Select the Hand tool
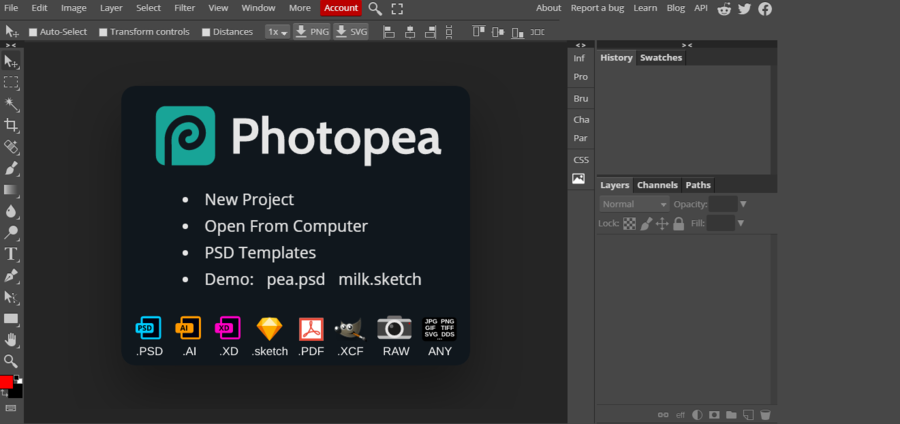Viewport: 900px width, 424px height. coord(11,340)
